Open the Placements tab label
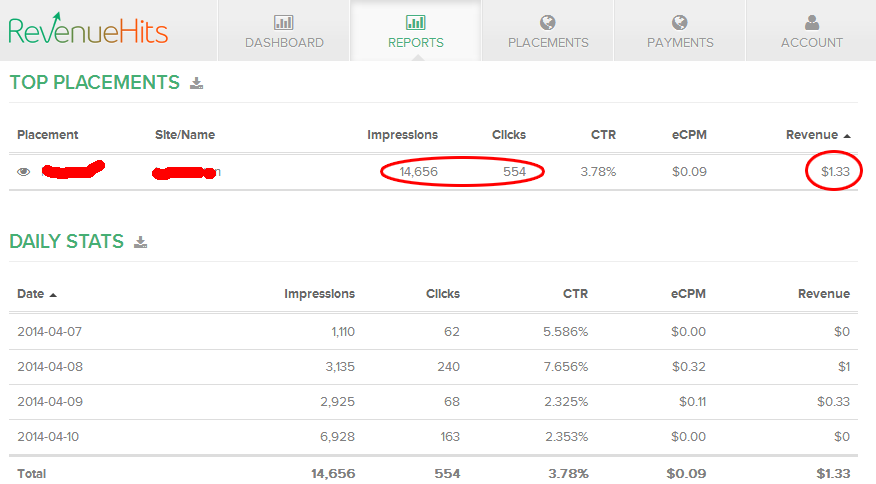This screenshot has height=484, width=876. [x=548, y=43]
